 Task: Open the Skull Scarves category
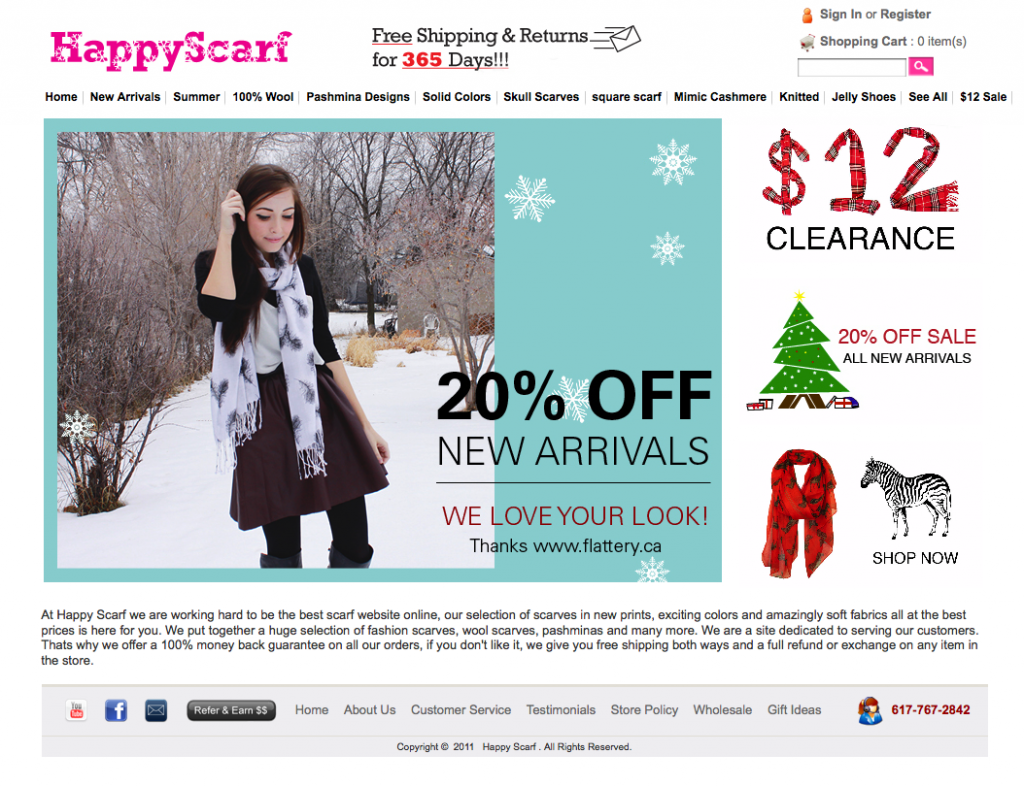click(x=541, y=97)
